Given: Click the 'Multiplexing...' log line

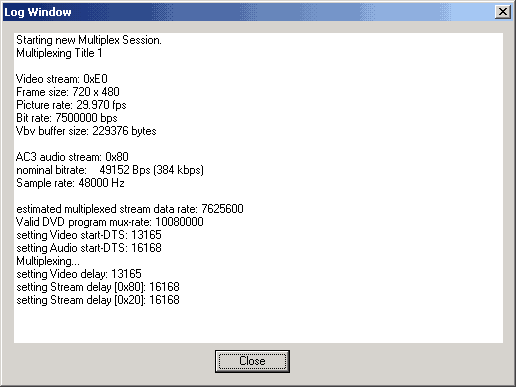Looking at the screenshot, I should click(x=48, y=261).
